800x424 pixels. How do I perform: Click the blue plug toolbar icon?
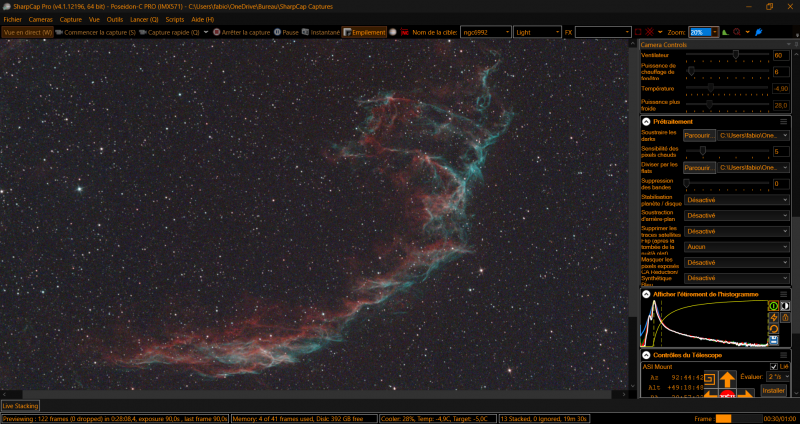pos(758,32)
